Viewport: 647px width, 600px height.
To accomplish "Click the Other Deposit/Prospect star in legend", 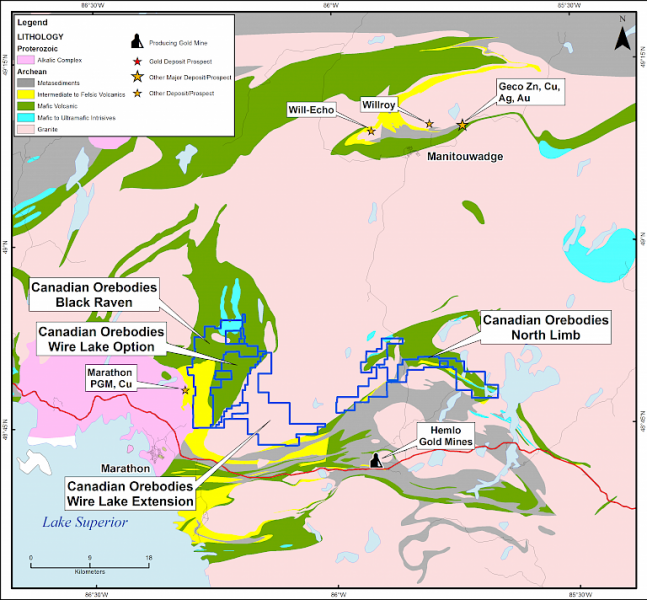I will pos(135,93).
